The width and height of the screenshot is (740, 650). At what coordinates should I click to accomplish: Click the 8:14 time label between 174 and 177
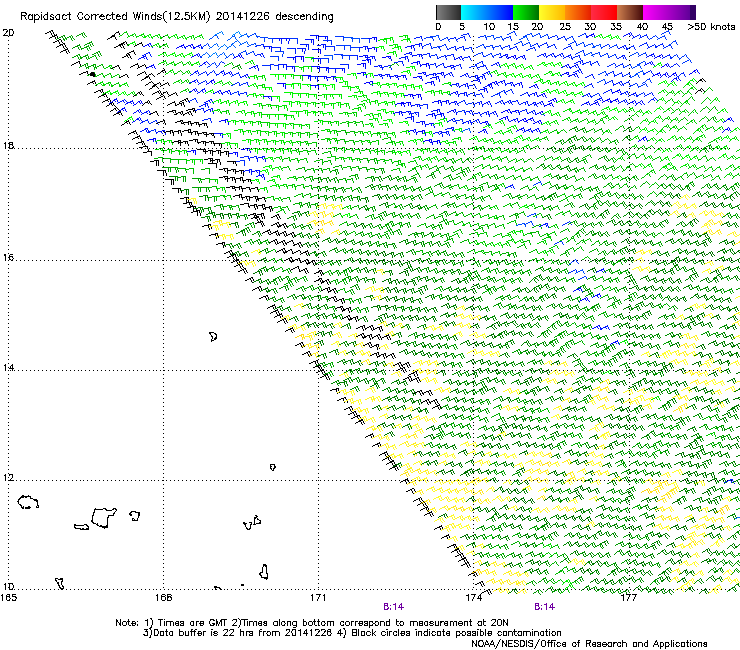(544, 607)
